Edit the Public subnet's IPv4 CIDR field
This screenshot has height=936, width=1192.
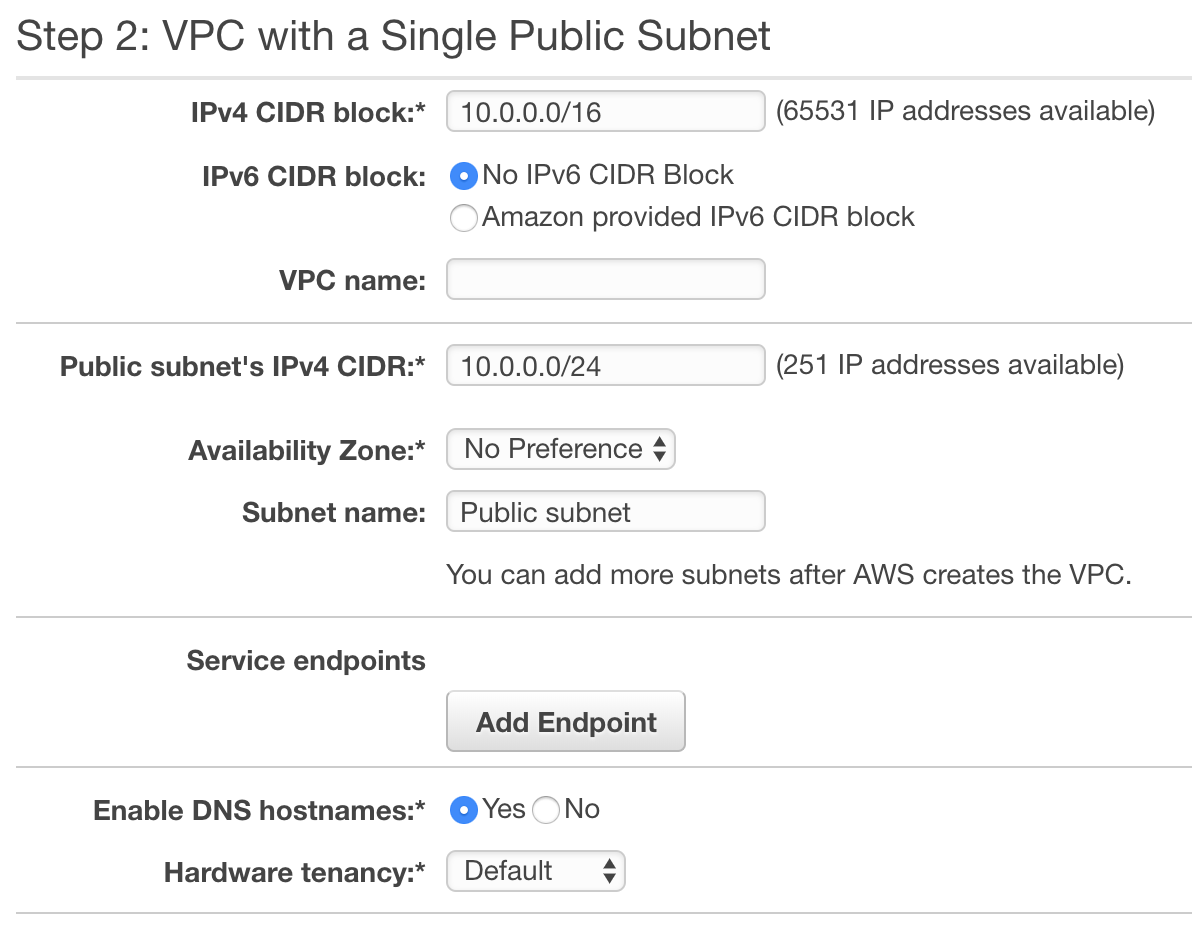click(606, 365)
